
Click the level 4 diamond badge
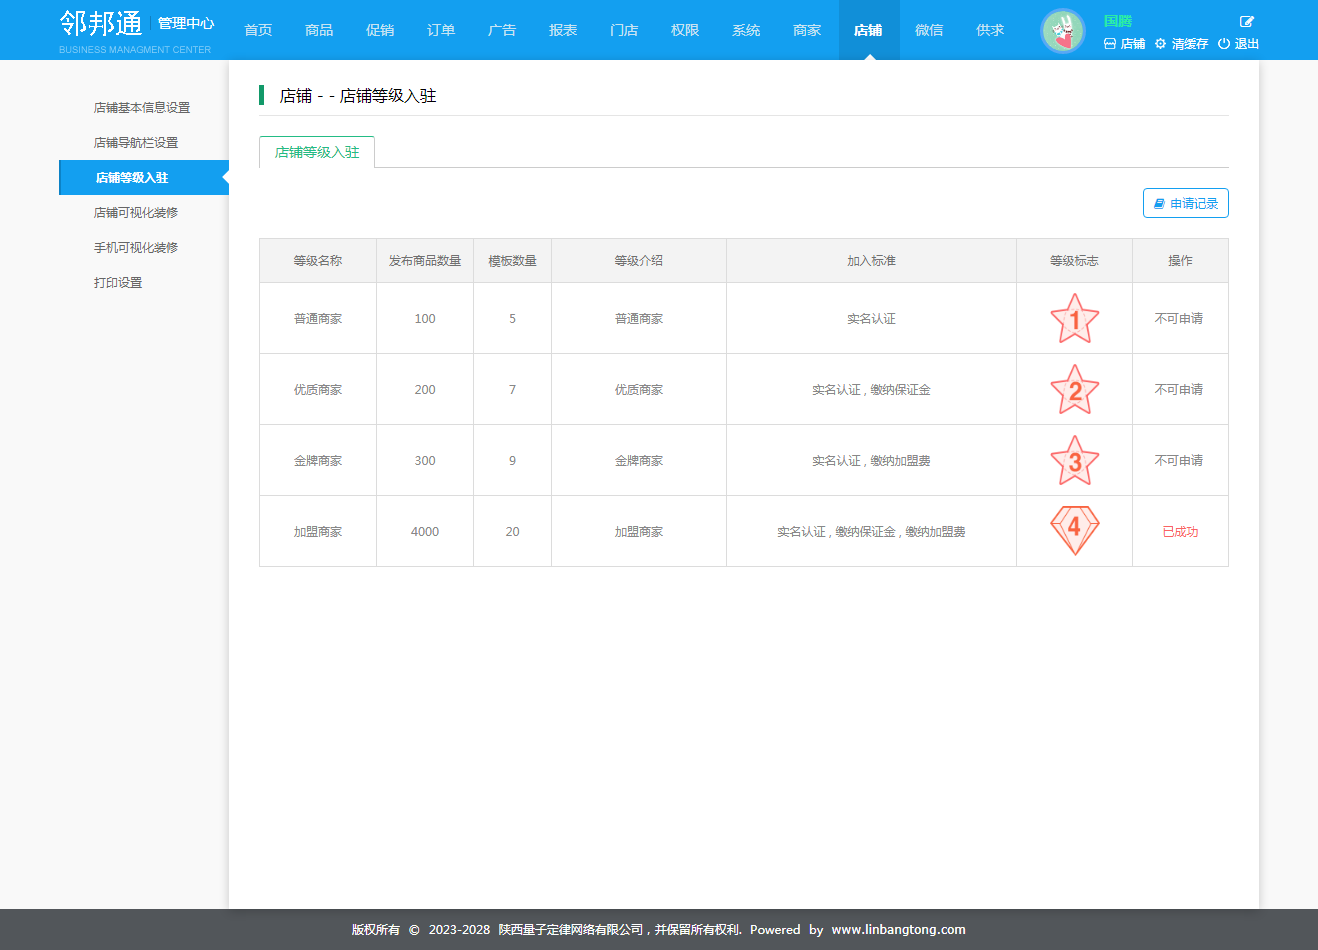pyautogui.click(x=1074, y=530)
